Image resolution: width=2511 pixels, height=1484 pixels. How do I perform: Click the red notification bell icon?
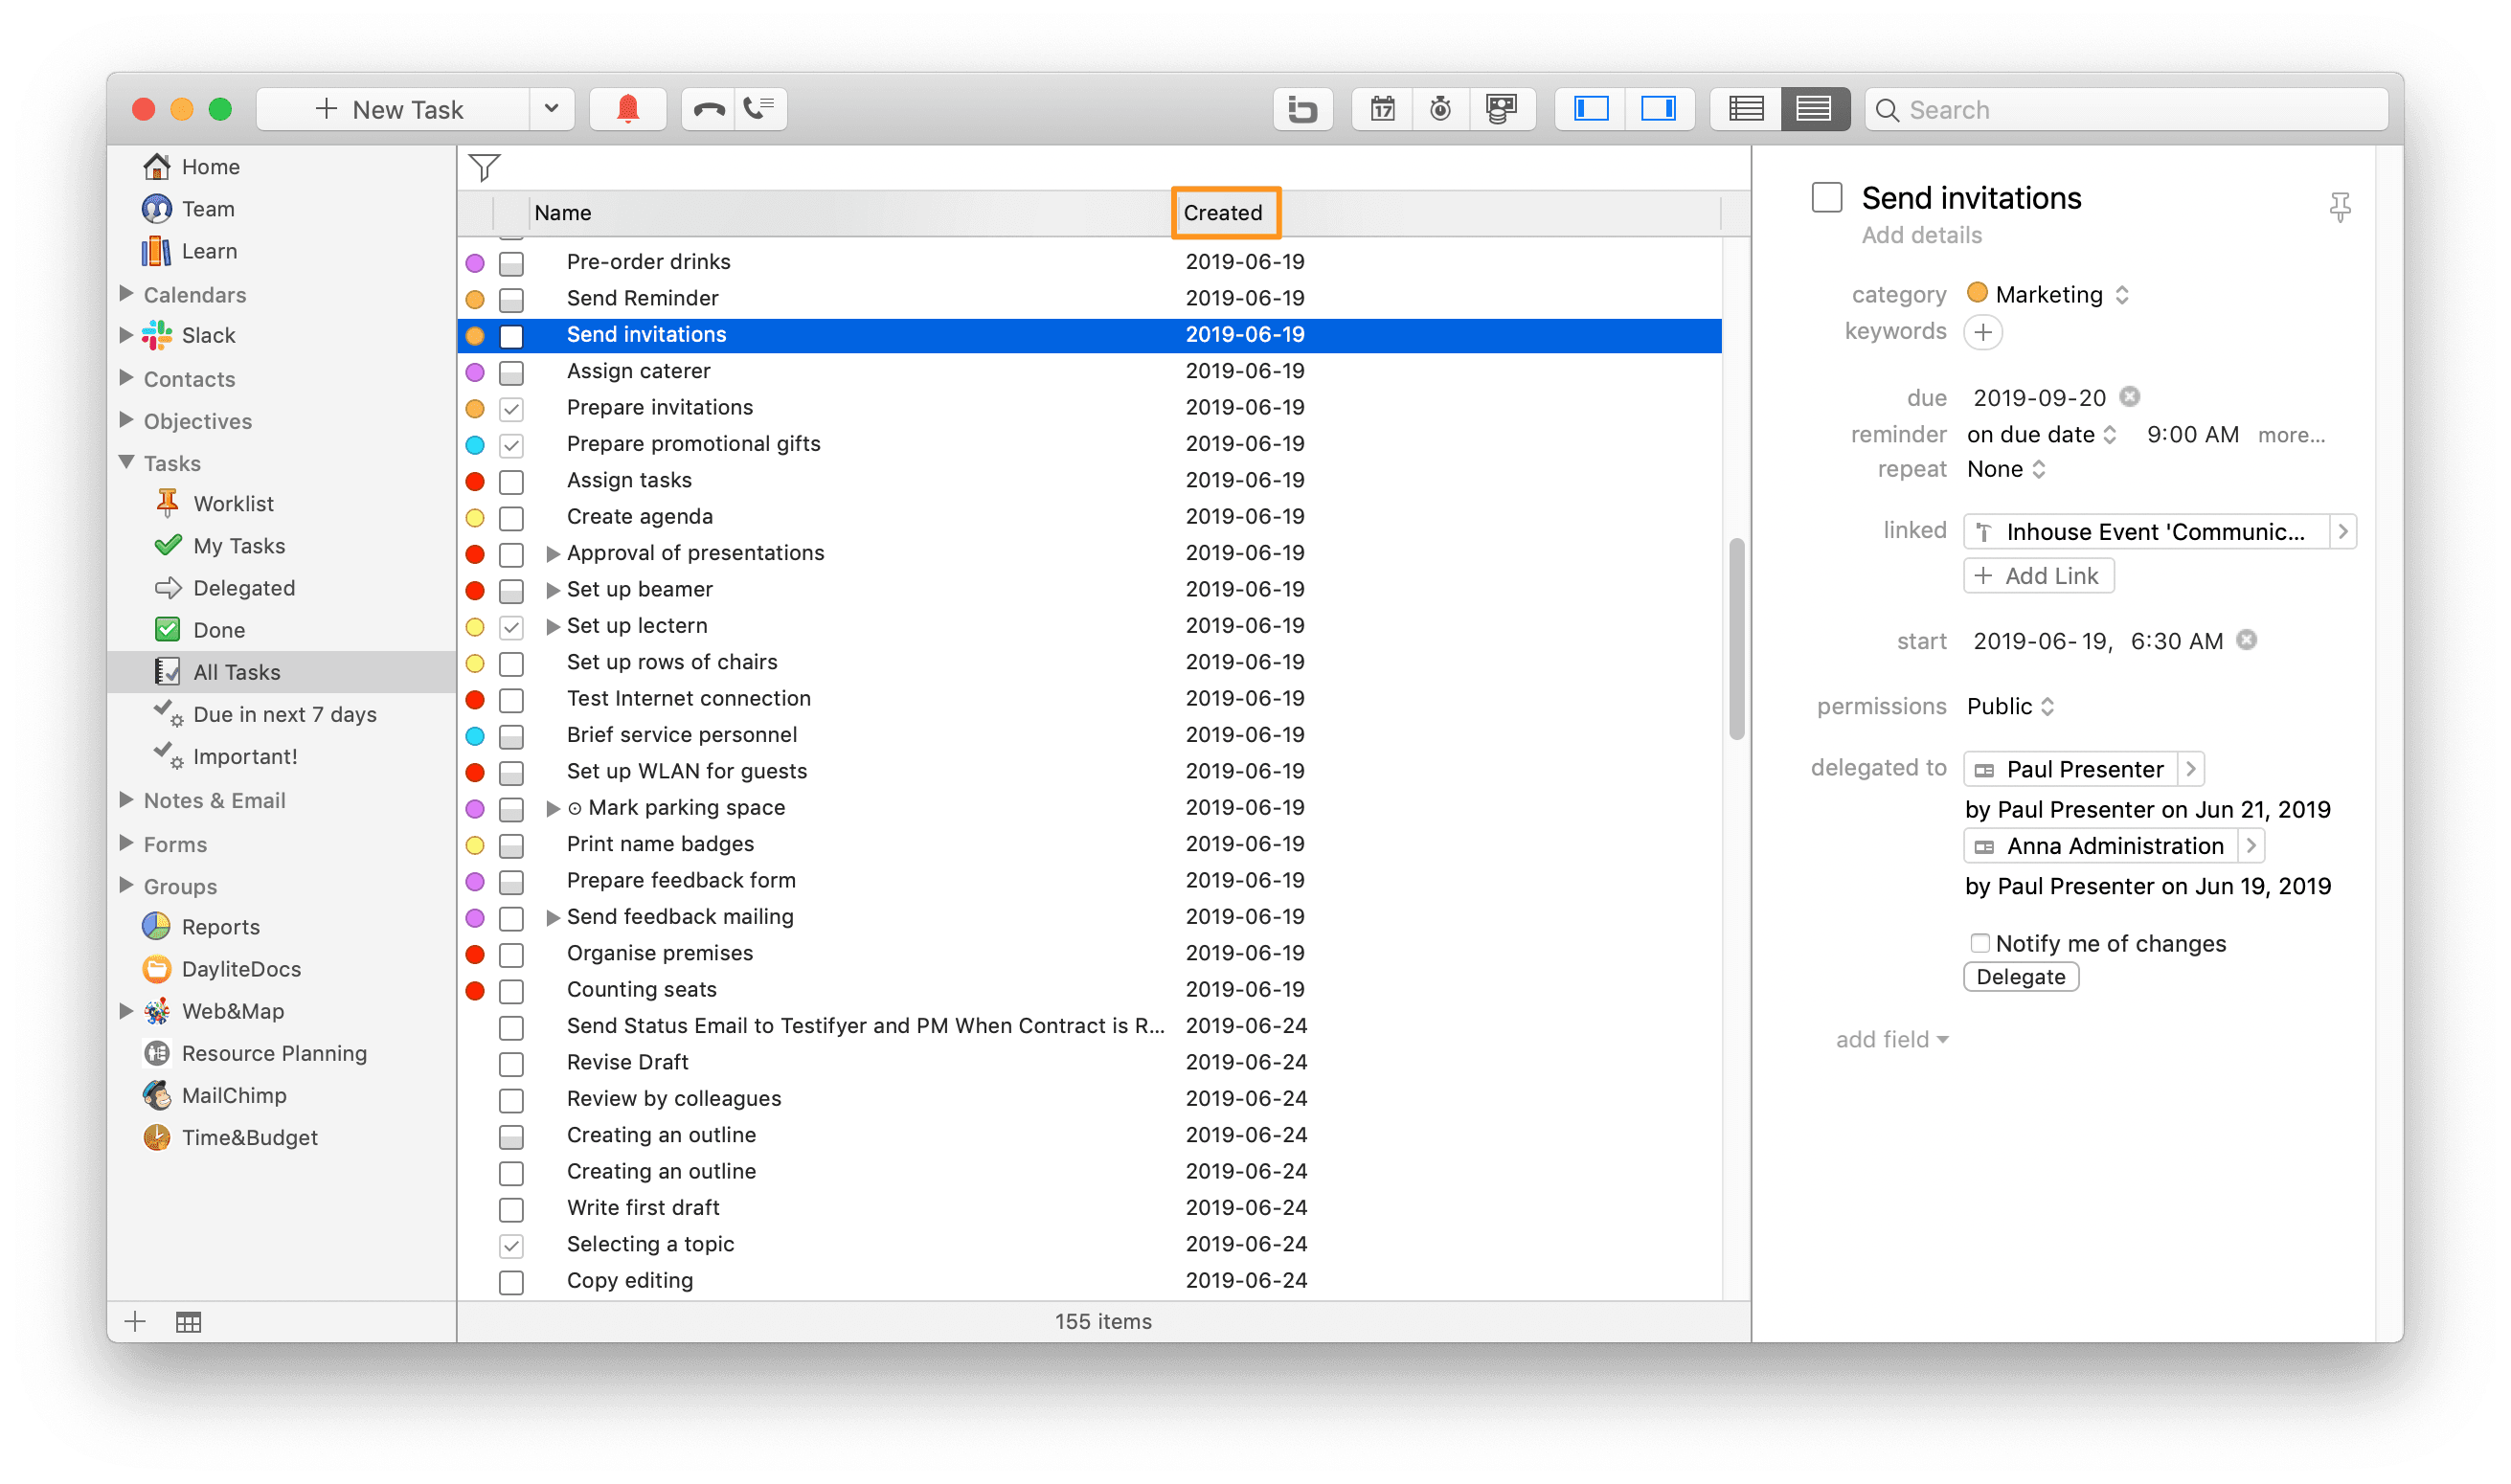pyautogui.click(x=627, y=109)
